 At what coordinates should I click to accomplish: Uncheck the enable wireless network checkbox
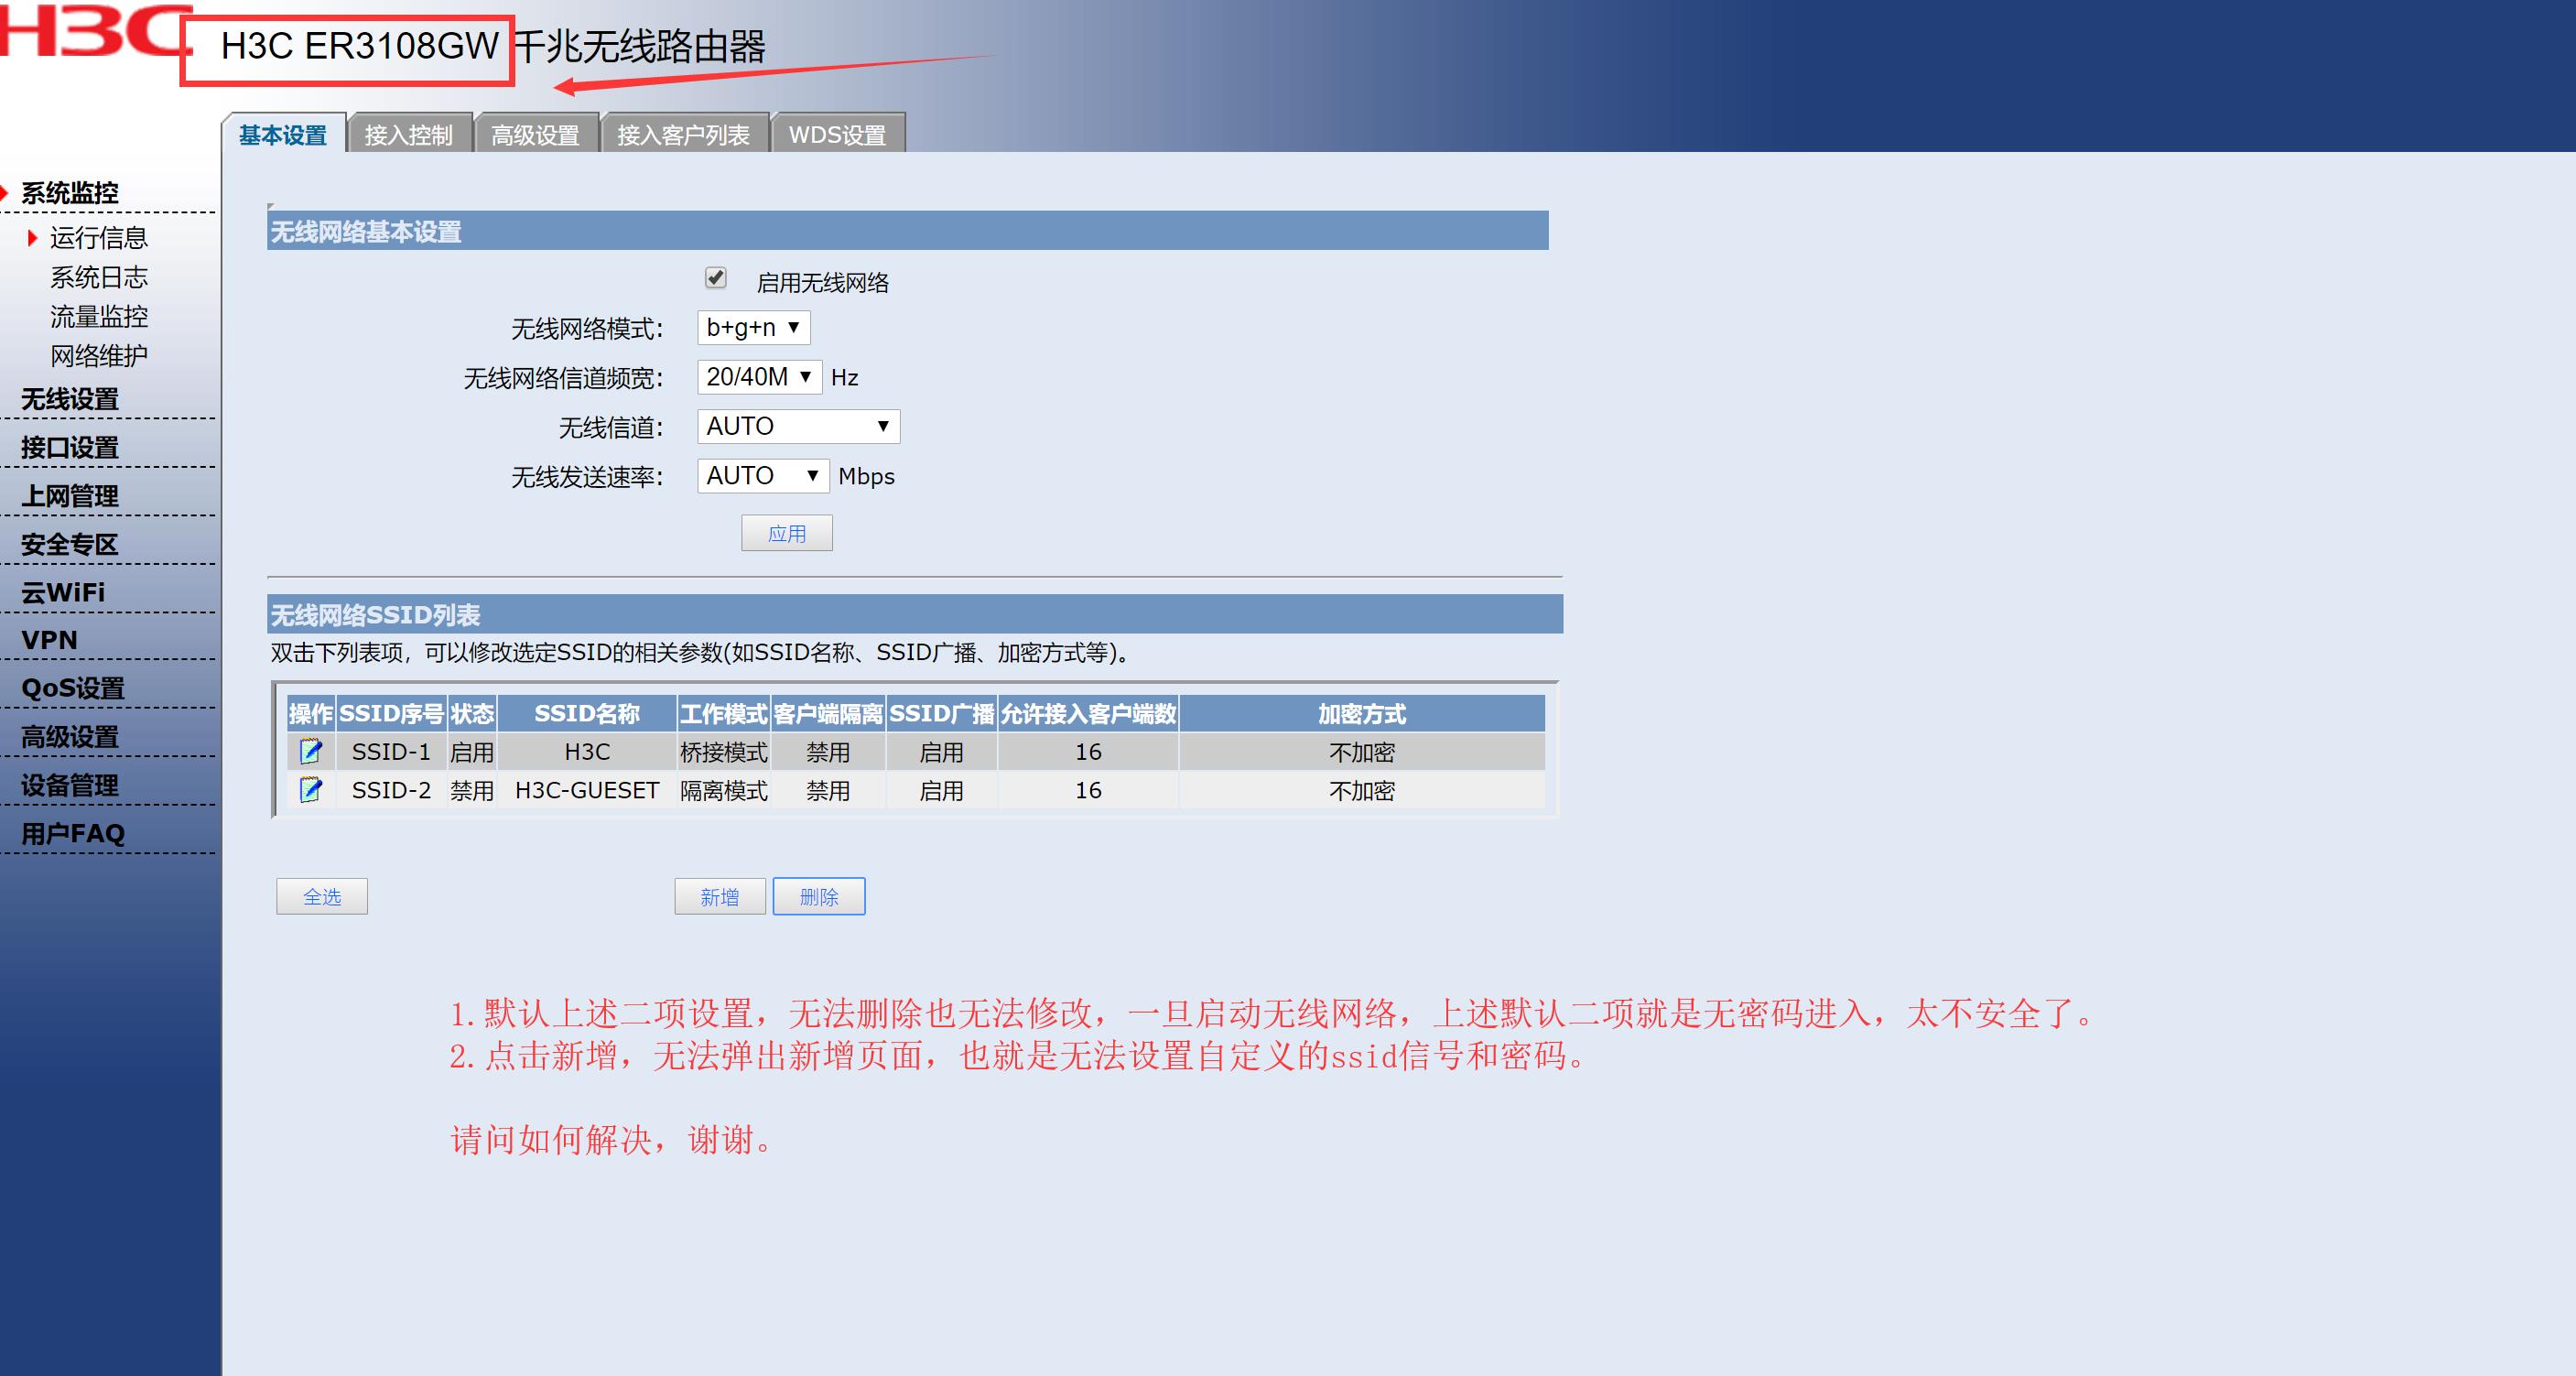coord(716,278)
